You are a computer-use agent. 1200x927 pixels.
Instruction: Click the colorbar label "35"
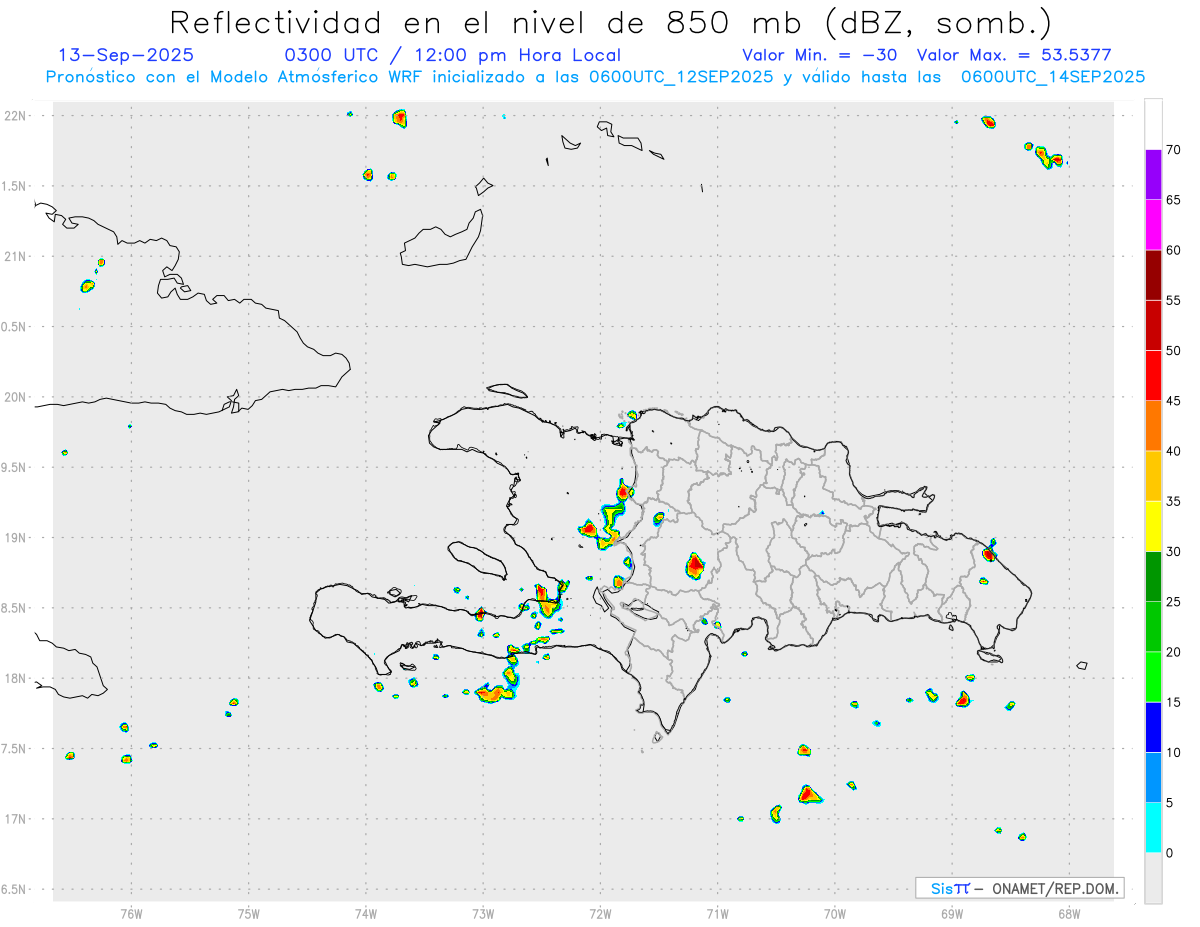(1174, 501)
